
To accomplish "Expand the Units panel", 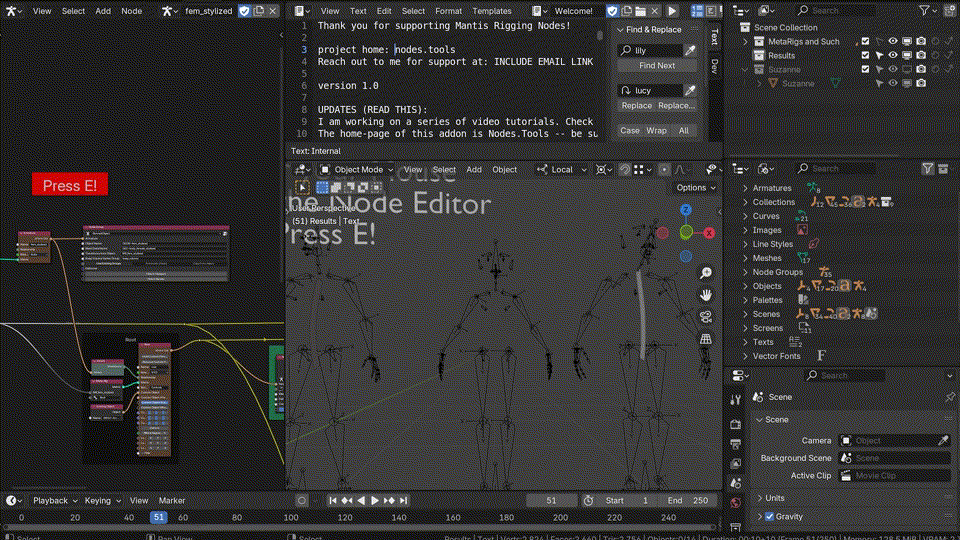I will [x=760, y=498].
